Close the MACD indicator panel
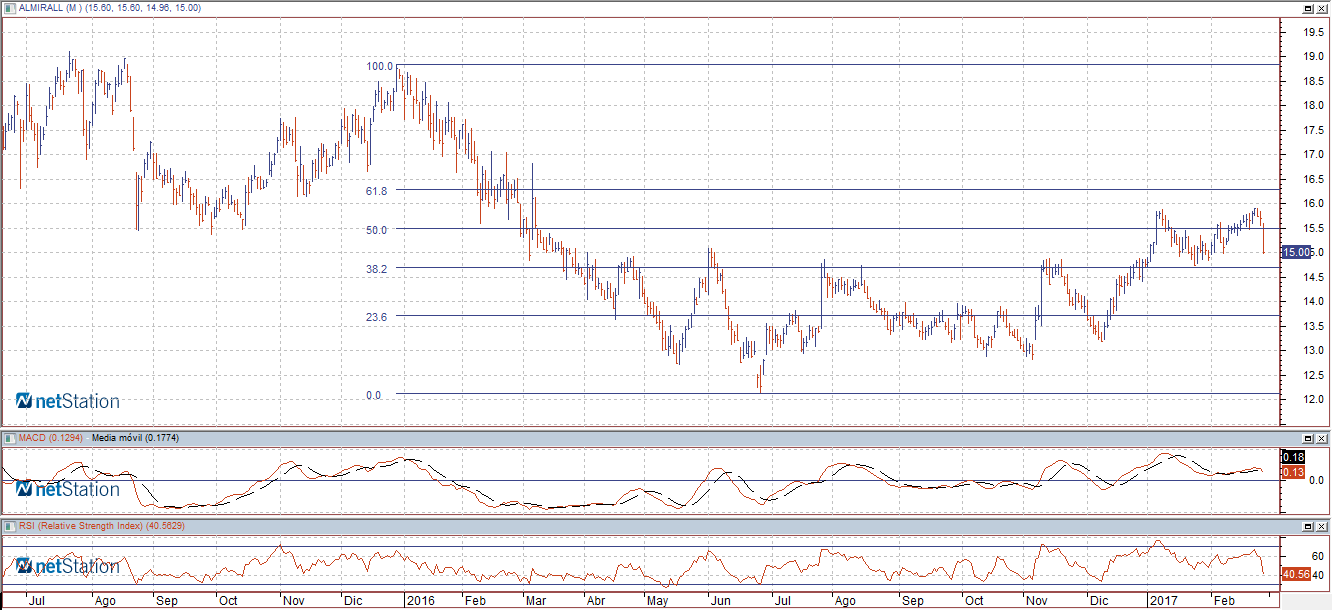The width and height of the screenshot is (1332, 610). click(x=1322, y=439)
